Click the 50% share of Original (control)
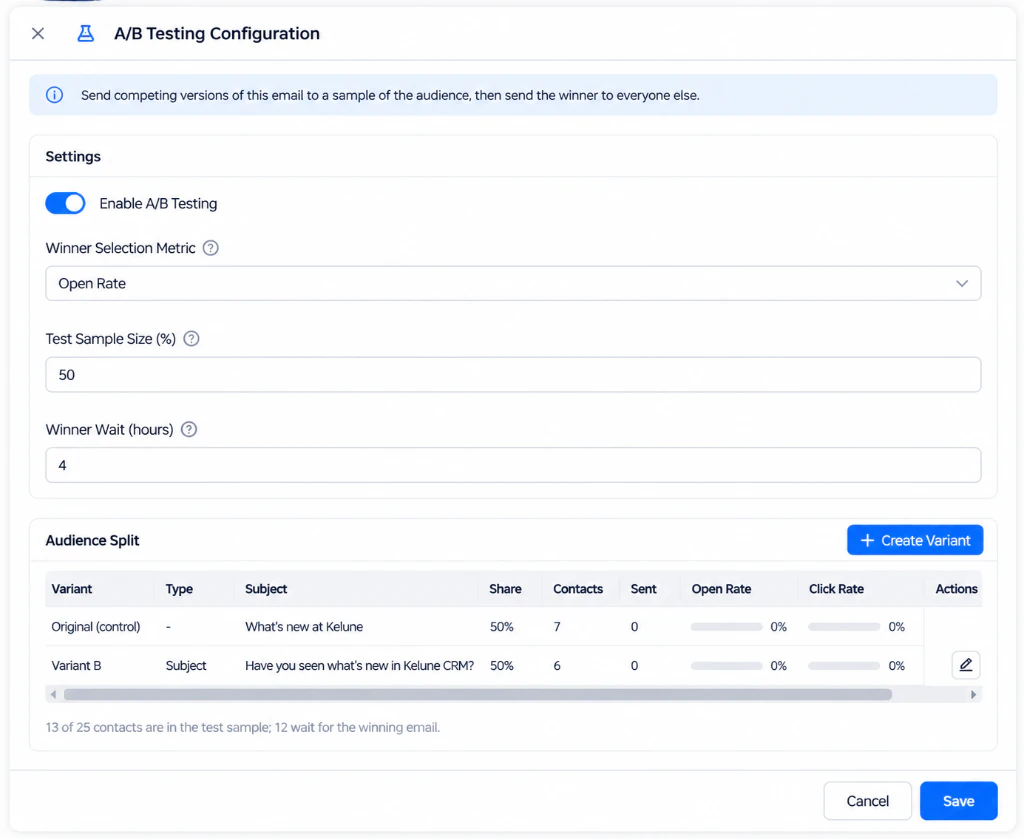This screenshot has width=1024, height=839. tap(502, 627)
